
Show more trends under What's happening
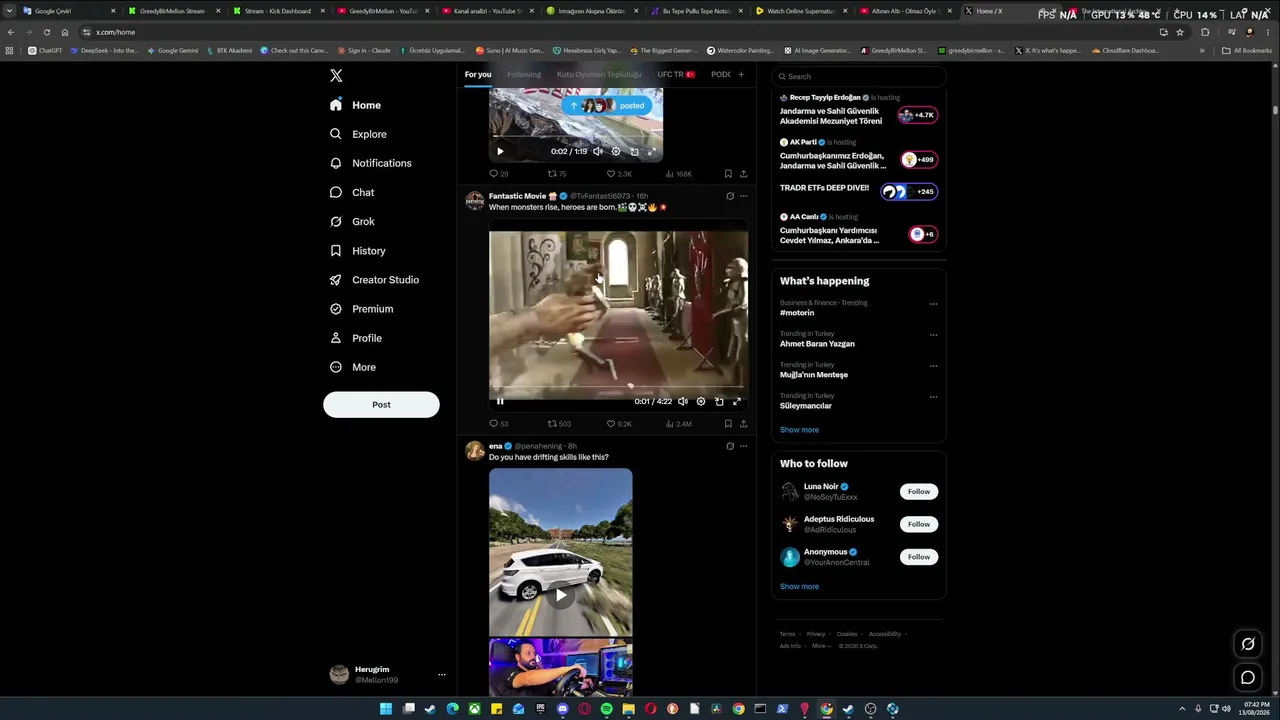[799, 430]
